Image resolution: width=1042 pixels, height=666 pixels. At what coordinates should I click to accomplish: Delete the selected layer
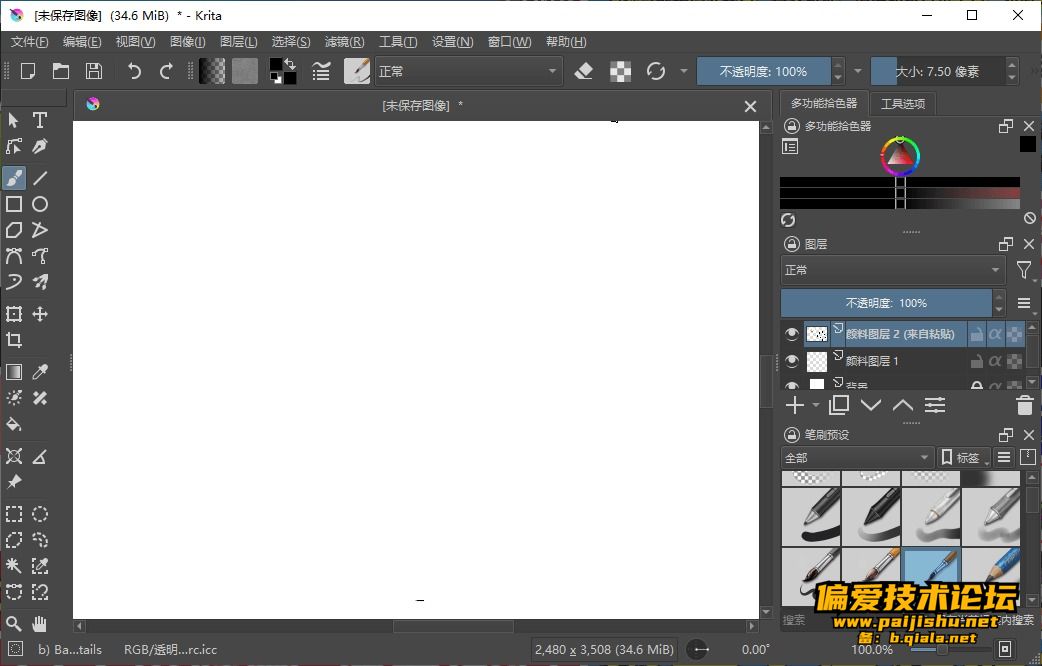pos(1025,405)
